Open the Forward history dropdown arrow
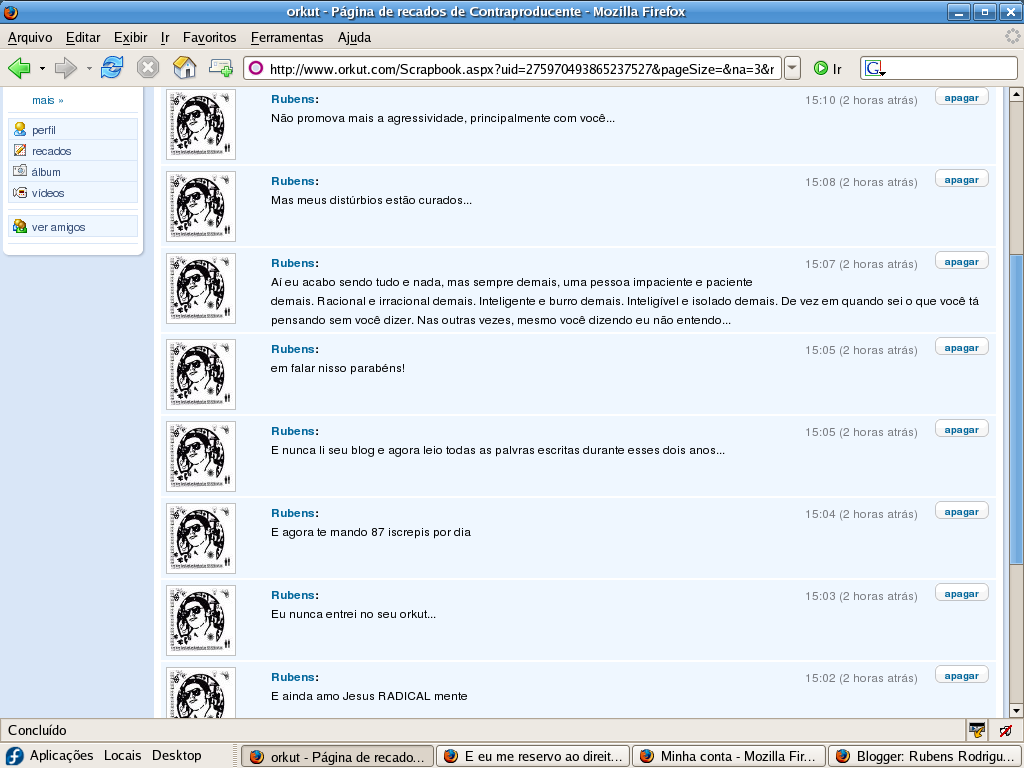Screen dimensions: 1024x768 click(89, 68)
